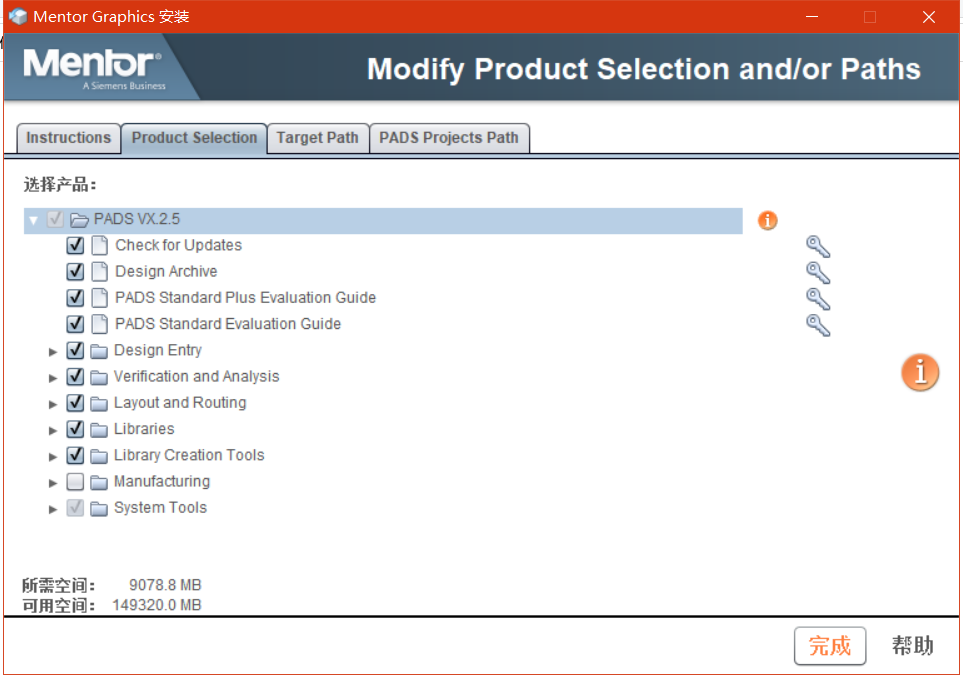The height and width of the screenshot is (678, 963).
Task: Select the Check for Updates label
Action: pyautogui.click(x=178, y=245)
